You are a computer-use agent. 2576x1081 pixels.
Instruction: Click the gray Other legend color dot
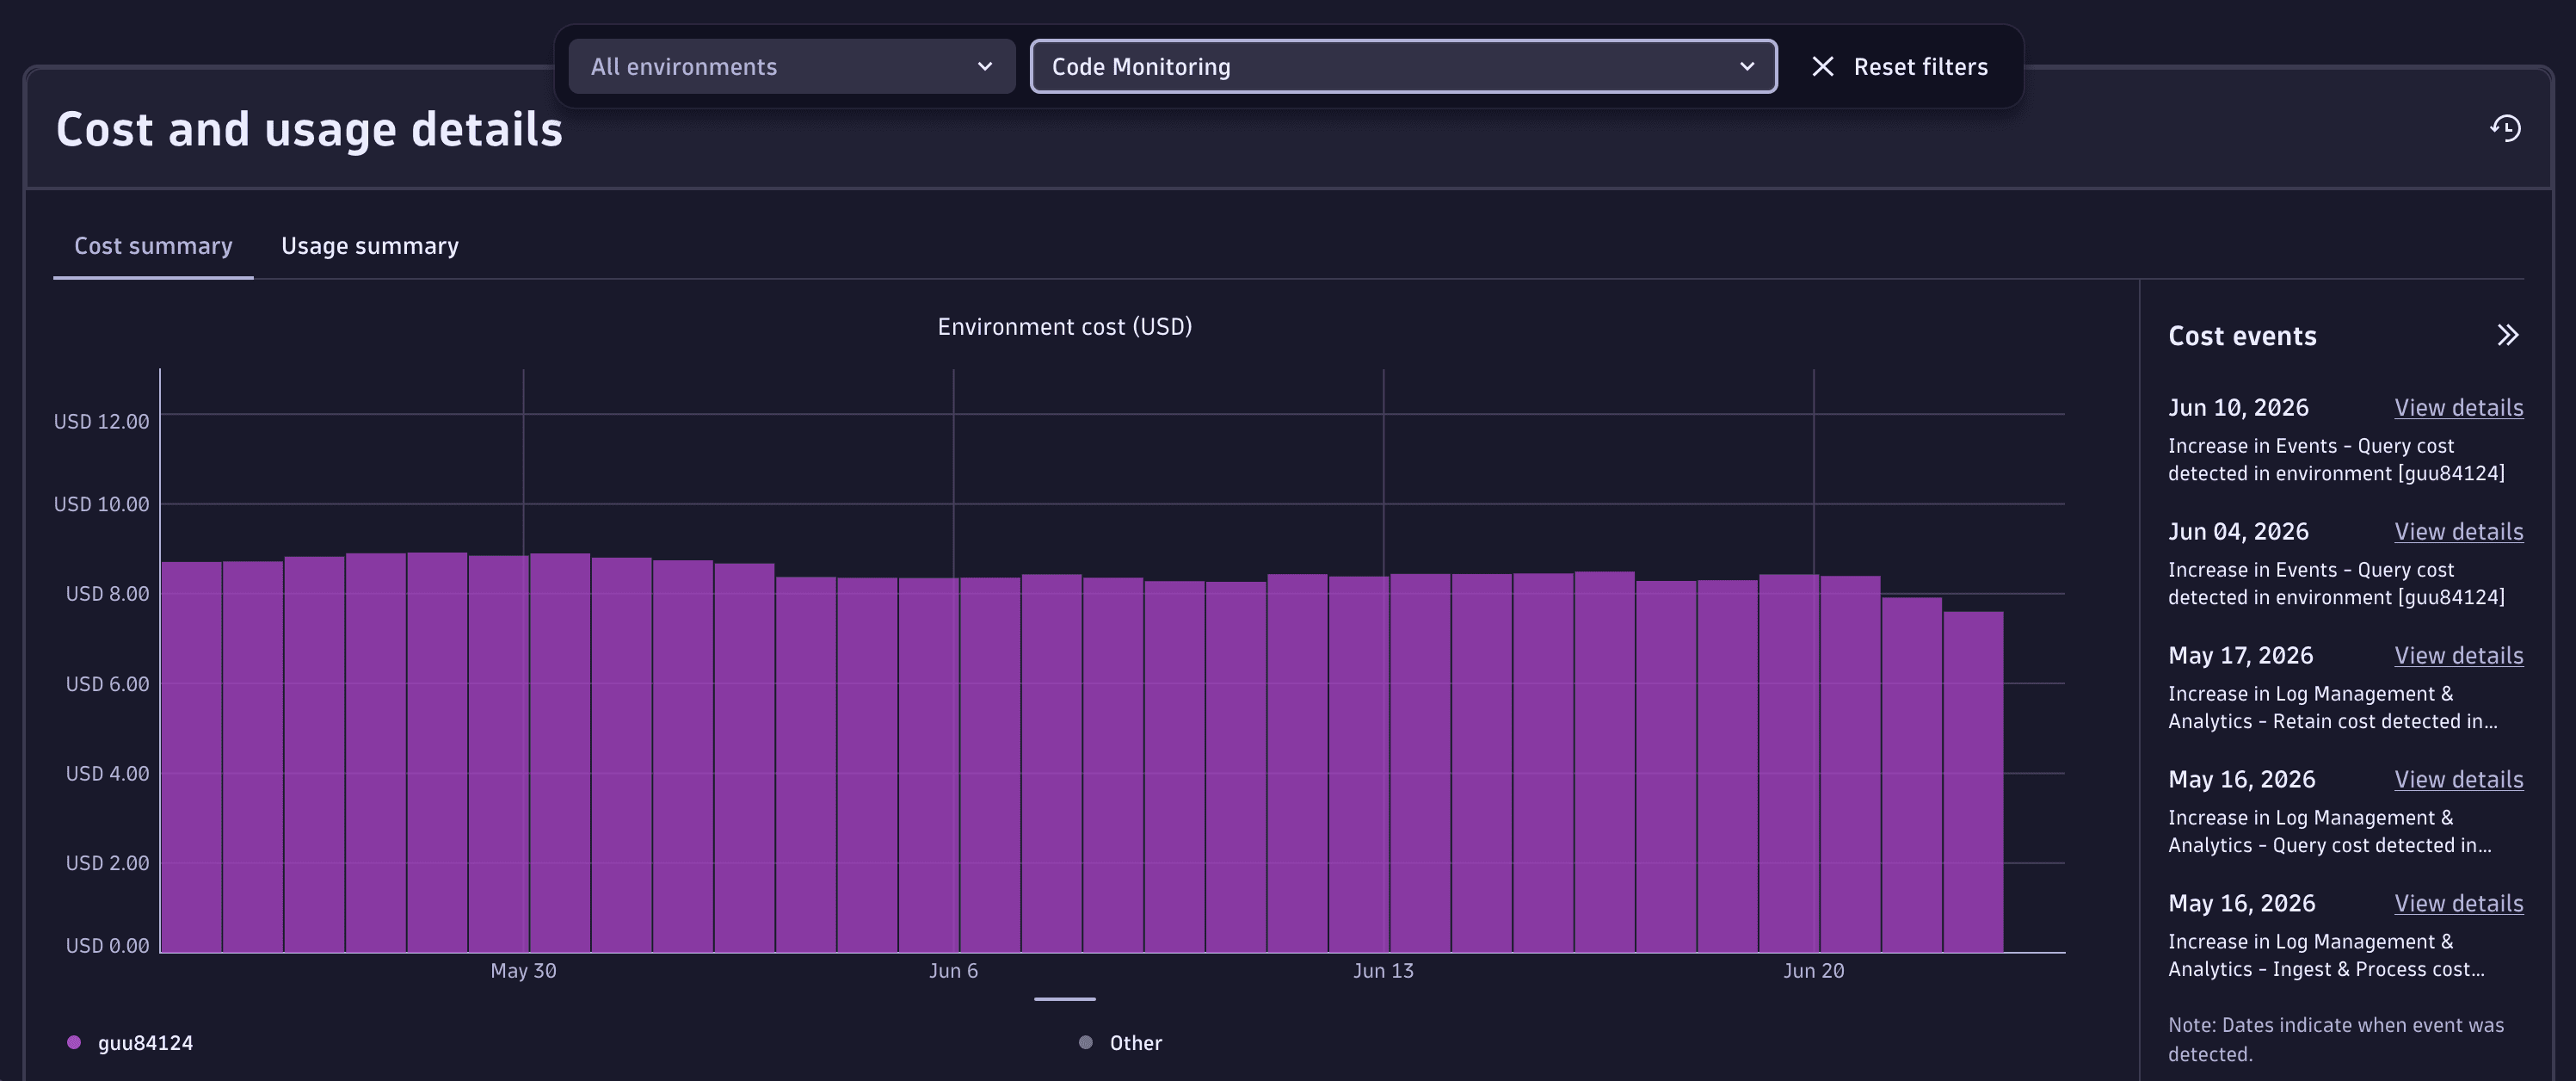[1086, 1042]
